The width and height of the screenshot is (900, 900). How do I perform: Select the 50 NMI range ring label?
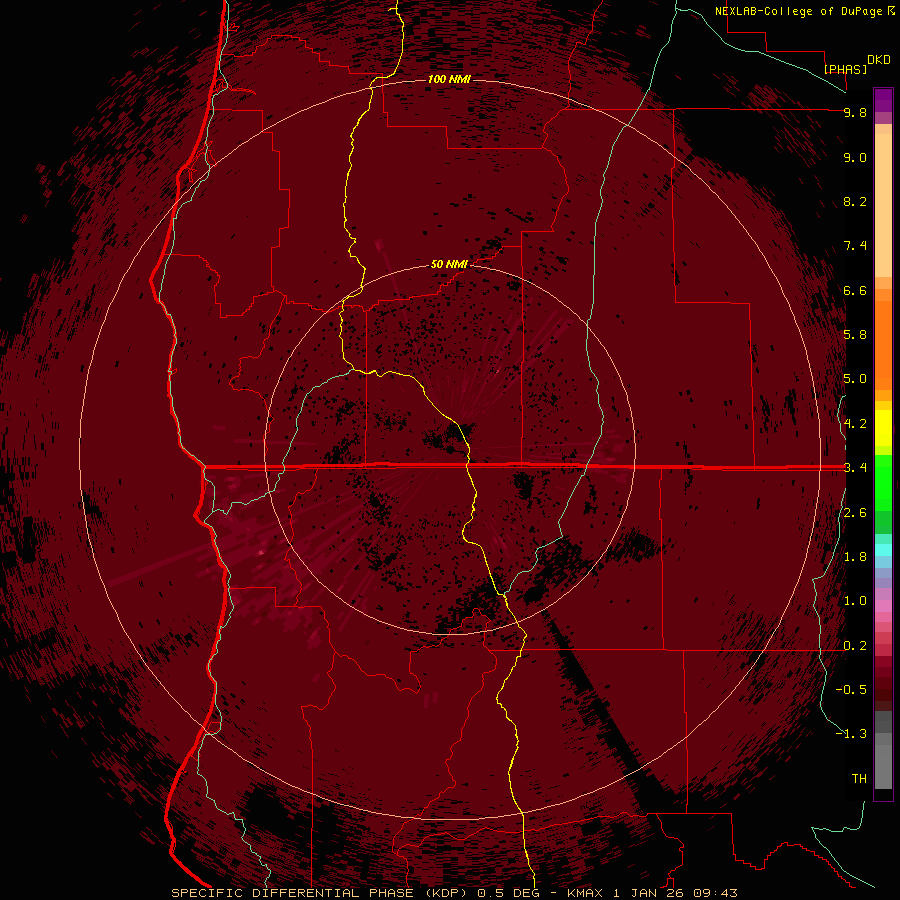point(449,264)
